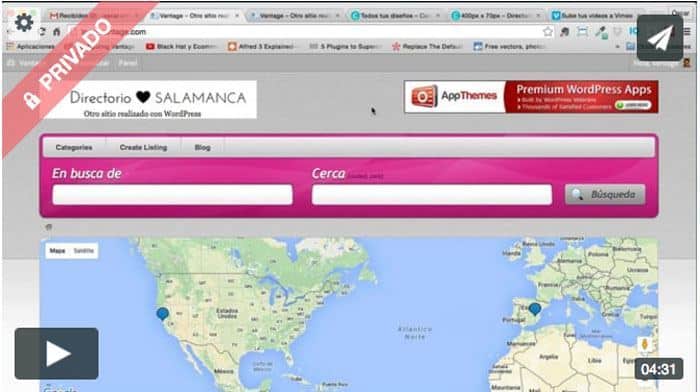The width and height of the screenshot is (700, 392).
Task: Focus the Cerca location field
Action: (x=432, y=195)
